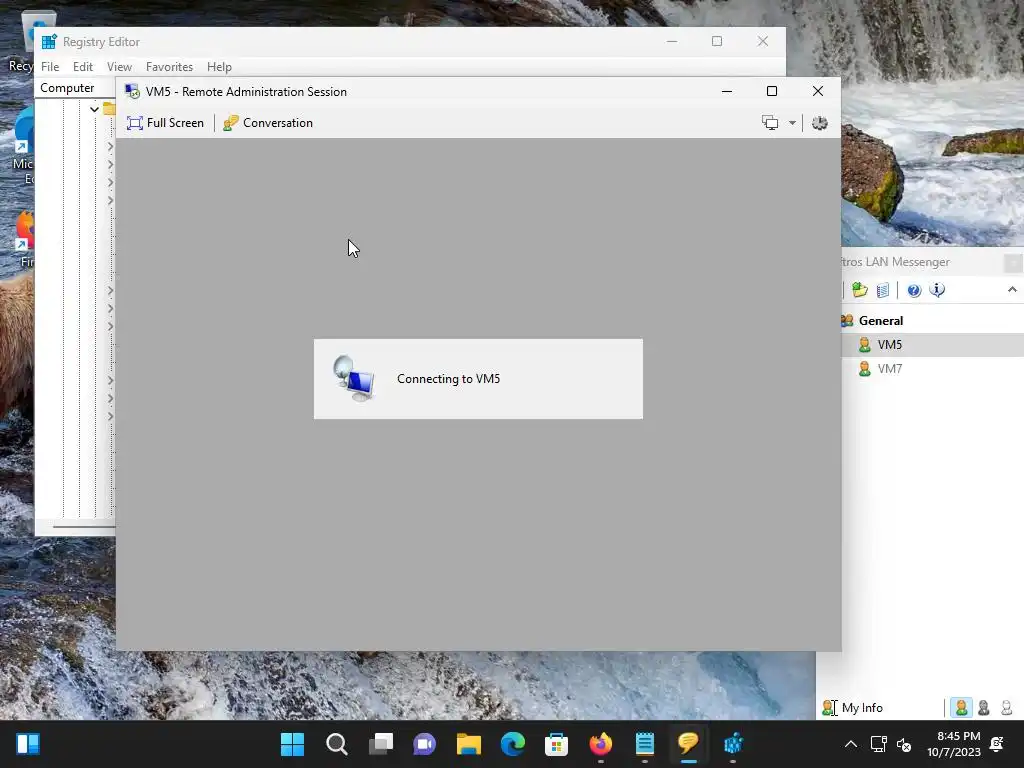This screenshot has width=1024, height=768.
Task: Open the Edit menu in Registry Editor
Action: tap(82, 67)
